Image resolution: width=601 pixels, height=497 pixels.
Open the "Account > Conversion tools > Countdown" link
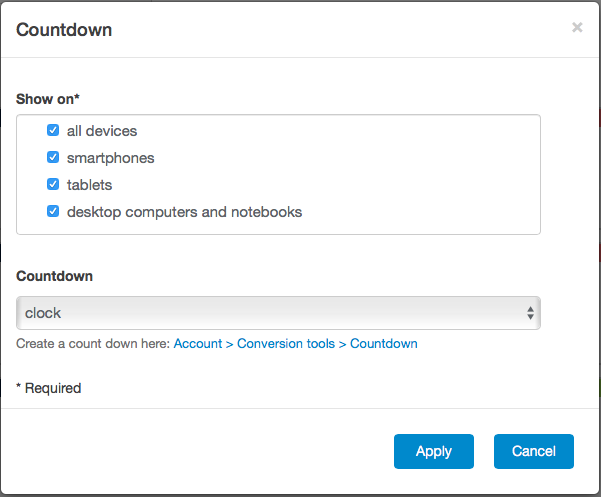point(295,343)
